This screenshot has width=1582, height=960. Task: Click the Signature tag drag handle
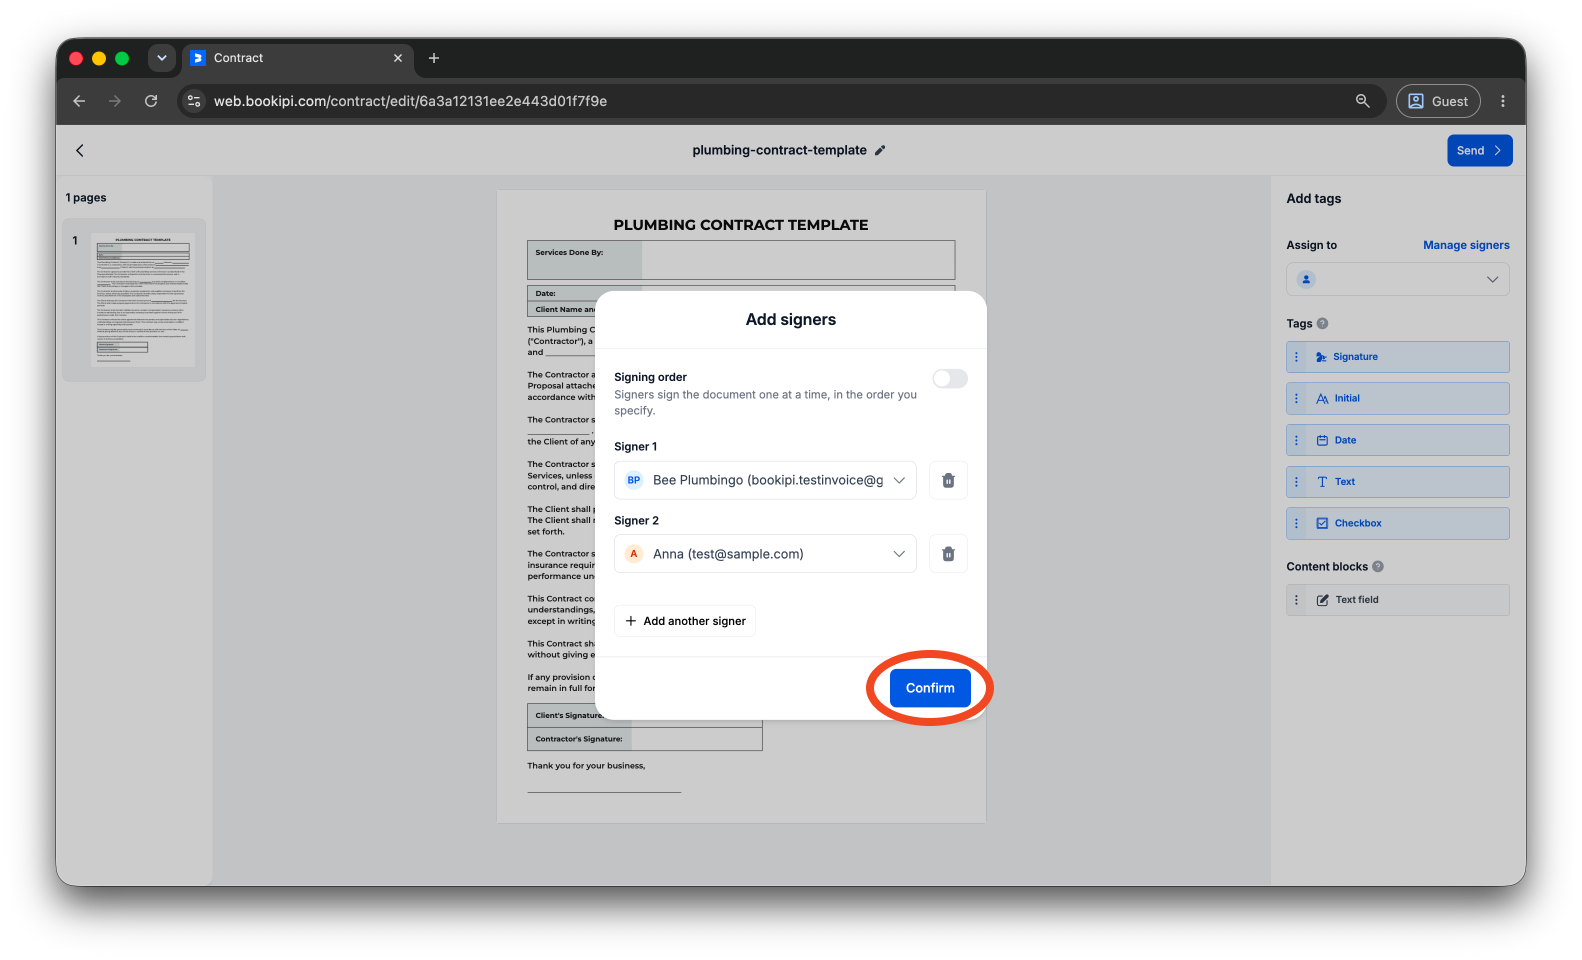1297,357
